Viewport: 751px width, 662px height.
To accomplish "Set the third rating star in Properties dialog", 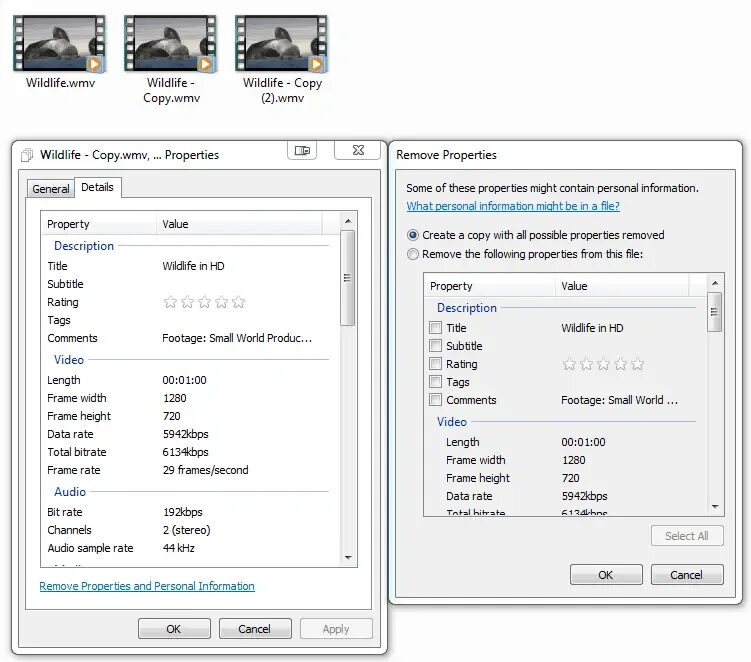I will coord(205,302).
